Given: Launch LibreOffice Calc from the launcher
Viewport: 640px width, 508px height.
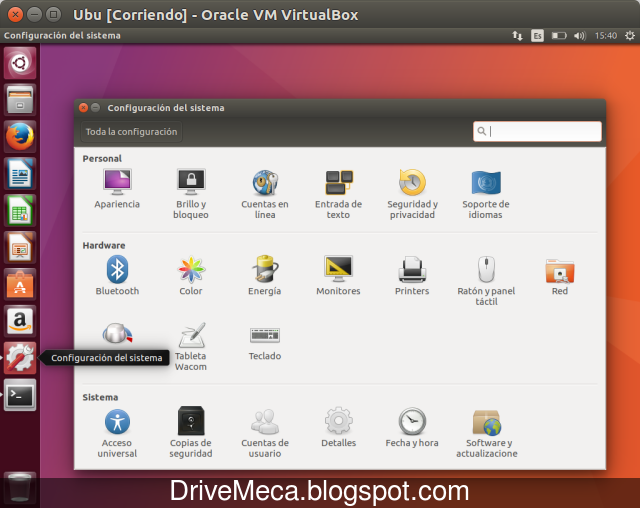Looking at the screenshot, I should pos(20,211).
